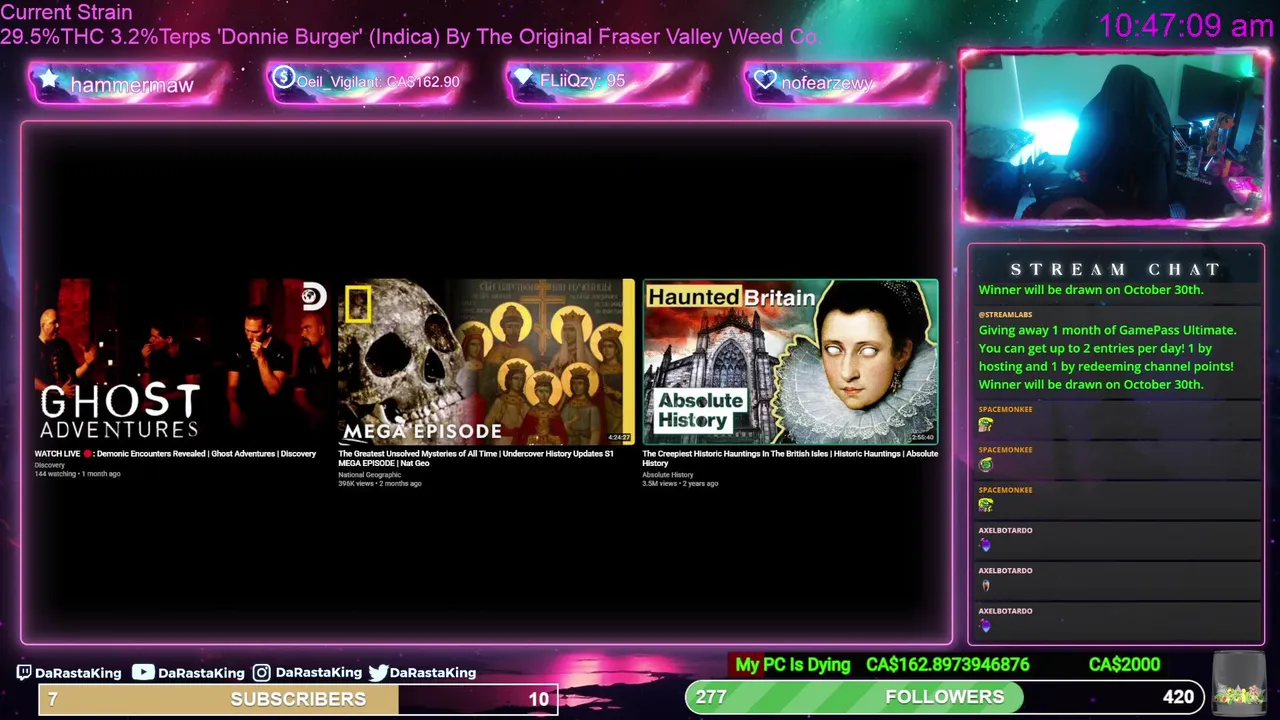Click the hammermaw username label
The width and height of the screenshot is (1280, 720).
coord(132,85)
